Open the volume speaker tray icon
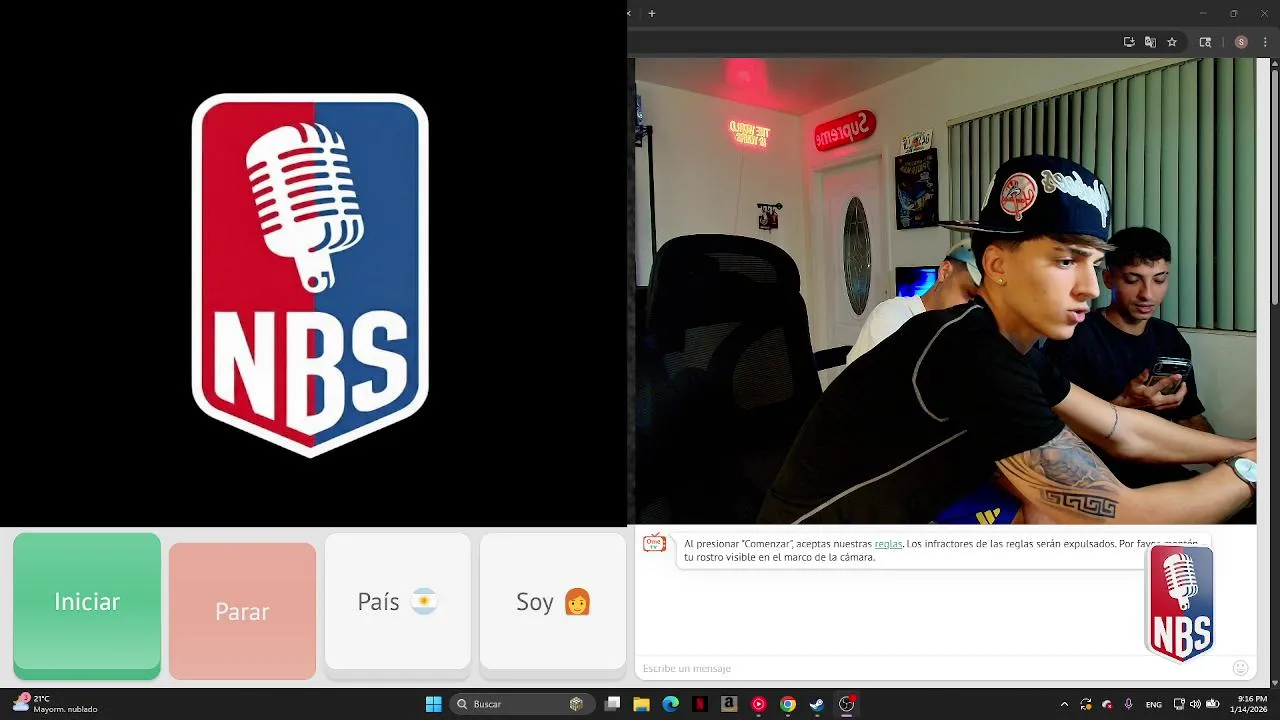 point(1195,704)
